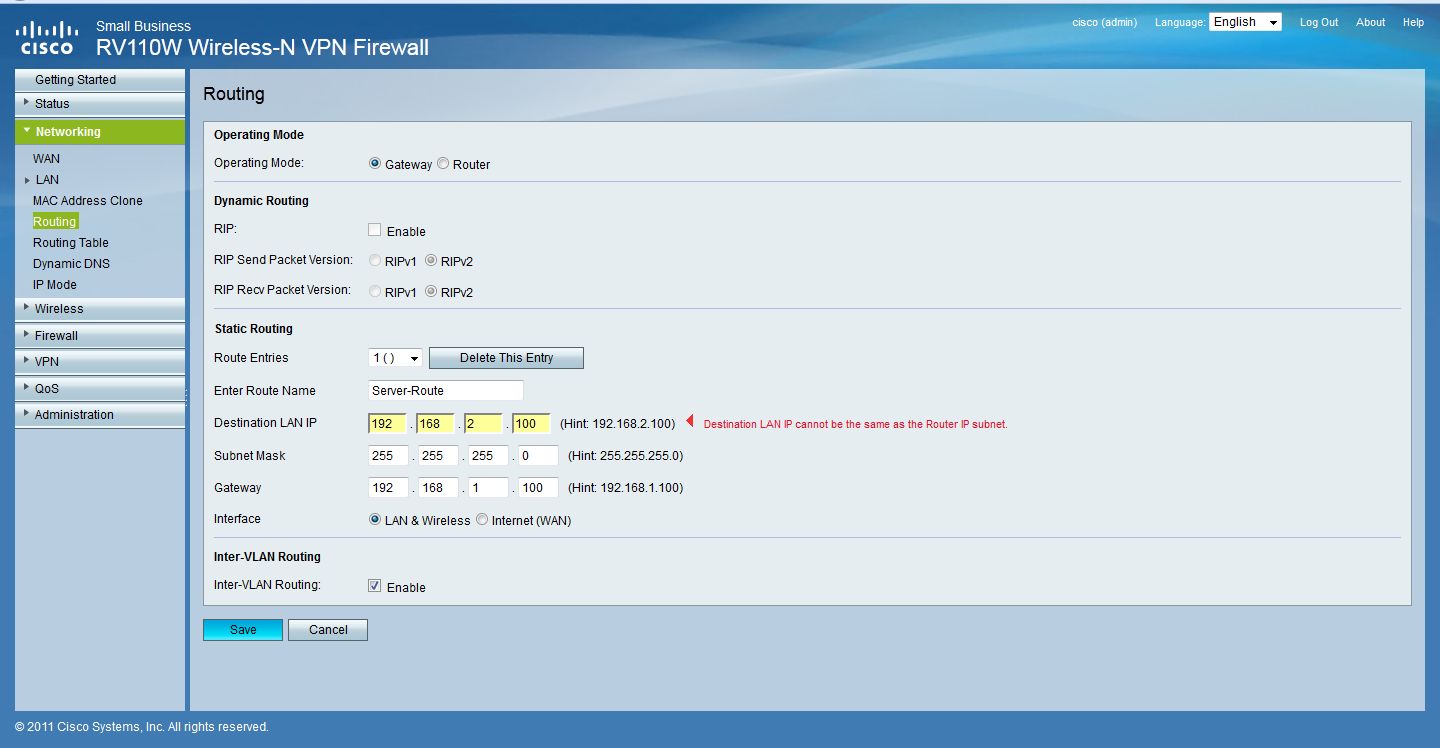Click third octet of Destination LAN IP
The height and width of the screenshot is (748, 1440).
point(483,423)
